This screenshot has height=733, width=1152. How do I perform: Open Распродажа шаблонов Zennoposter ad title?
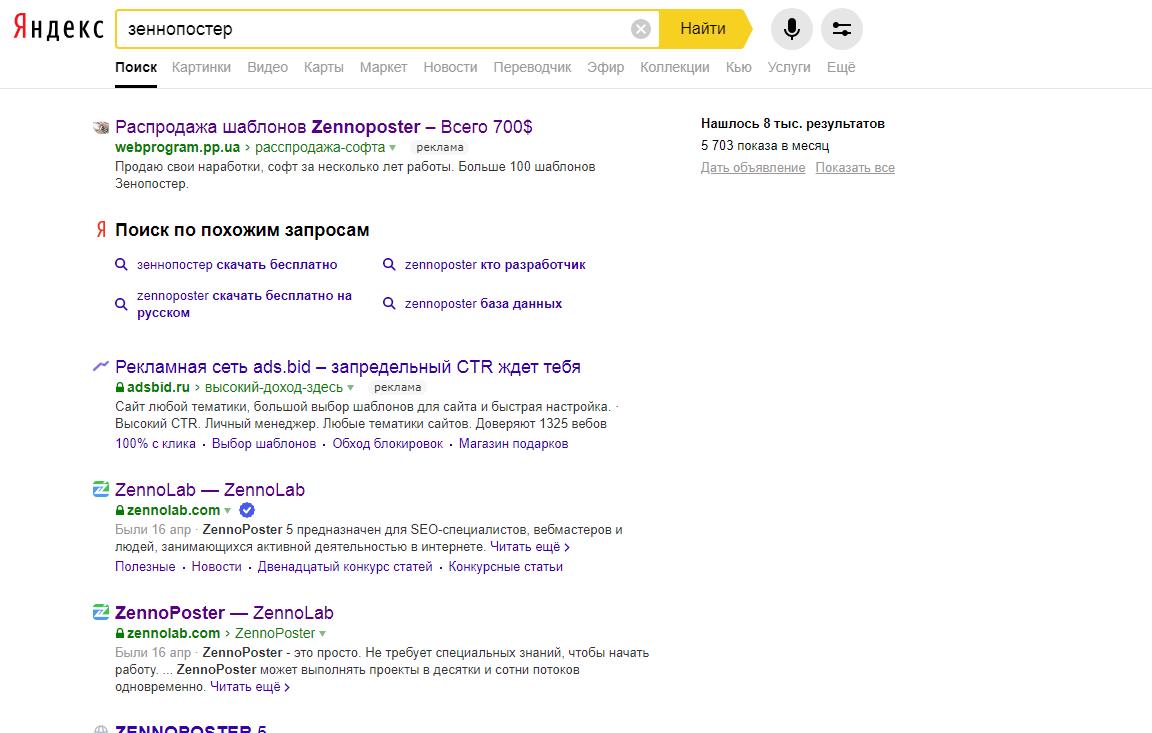click(323, 126)
